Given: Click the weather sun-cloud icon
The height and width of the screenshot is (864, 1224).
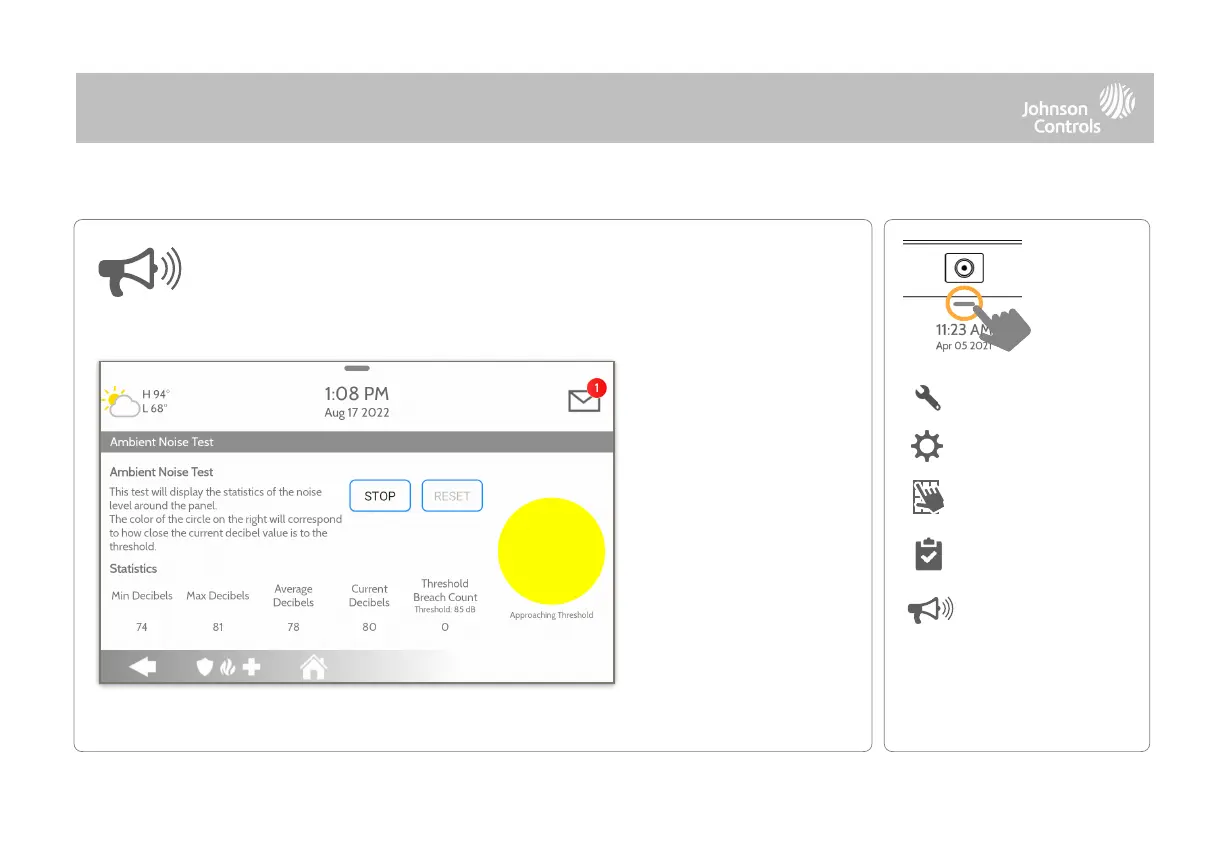Looking at the screenshot, I should coord(121,401).
